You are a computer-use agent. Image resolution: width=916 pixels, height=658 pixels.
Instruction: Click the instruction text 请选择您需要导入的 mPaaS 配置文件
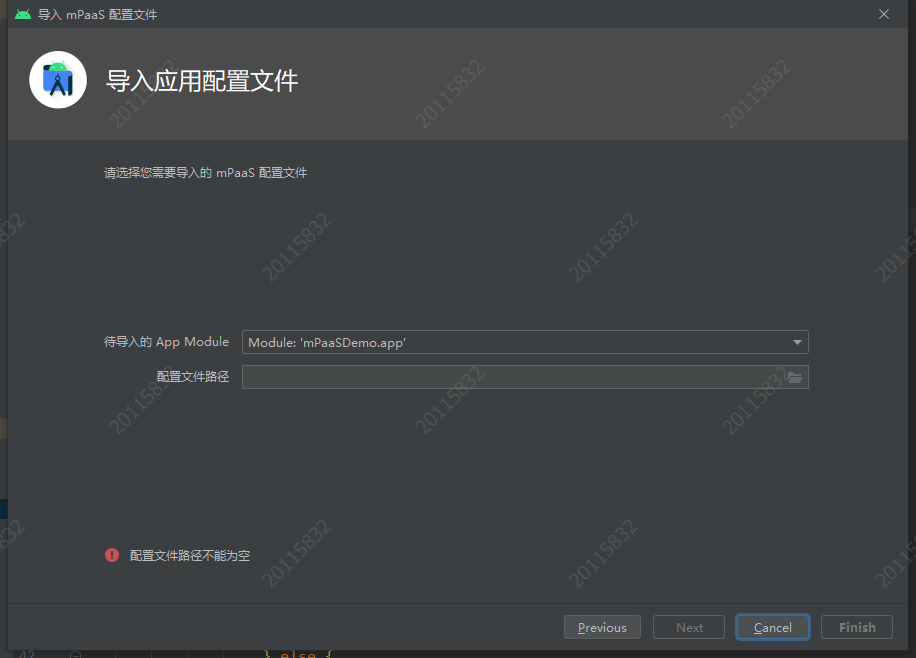click(x=206, y=173)
